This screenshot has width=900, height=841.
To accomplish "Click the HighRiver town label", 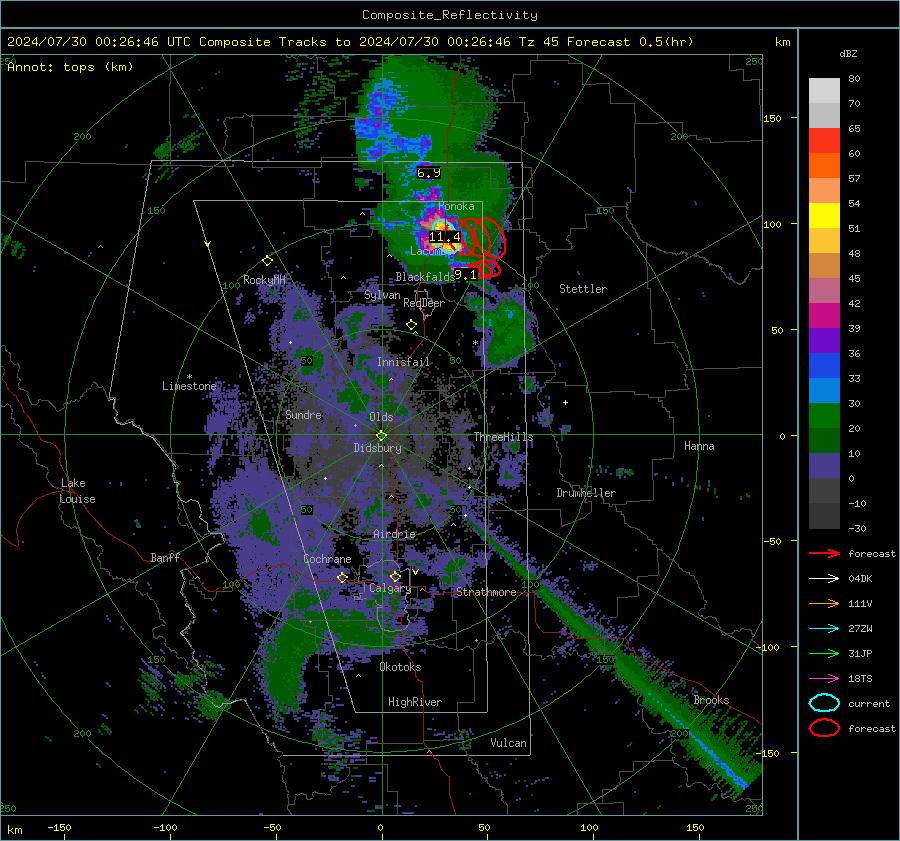I will [415, 702].
